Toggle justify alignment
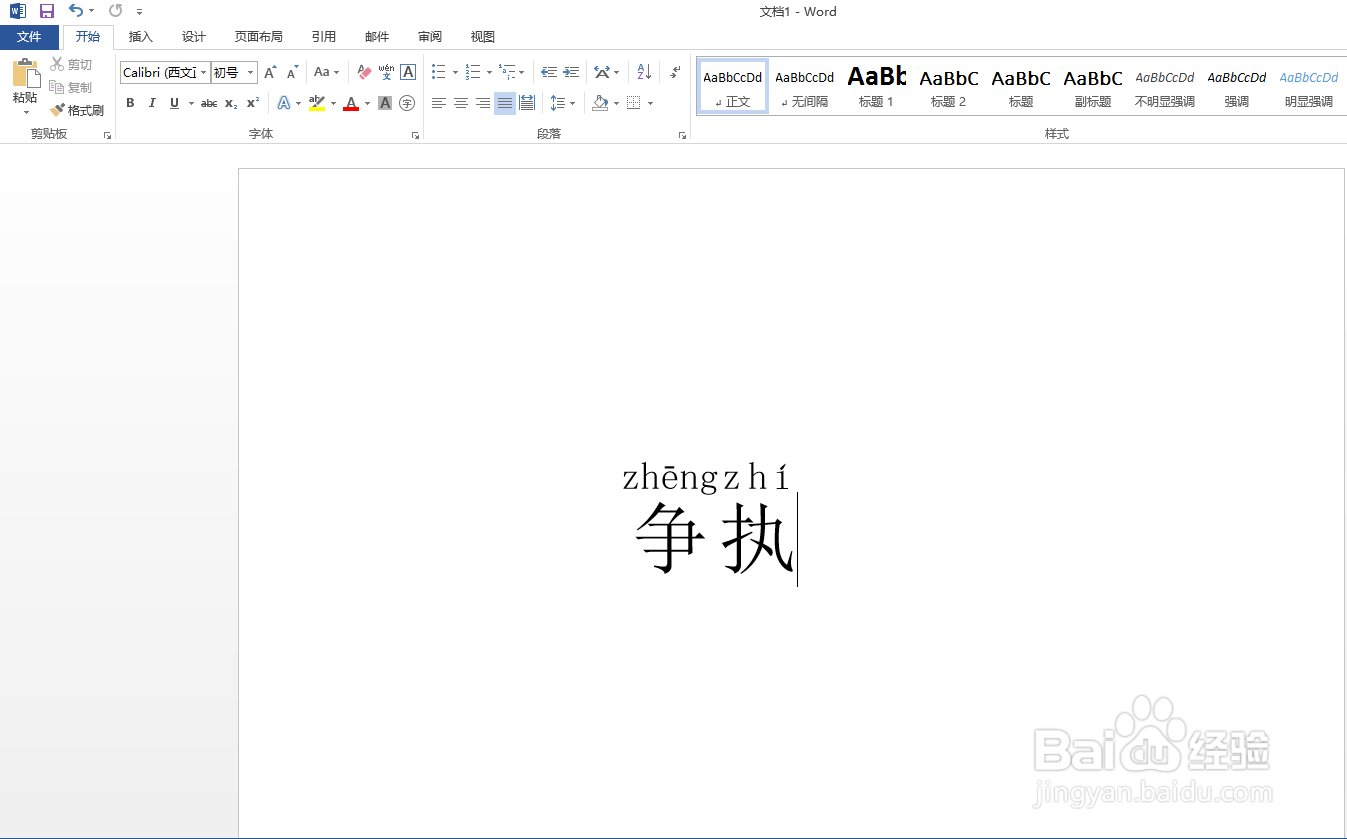This screenshot has width=1347, height=839. coord(505,103)
